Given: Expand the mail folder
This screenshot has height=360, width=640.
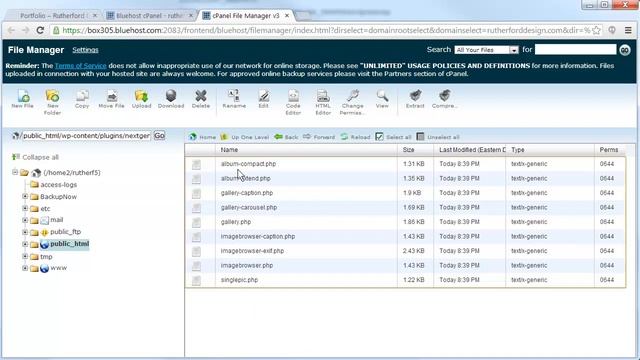Looking at the screenshot, I should pyautogui.click(x=25, y=220).
